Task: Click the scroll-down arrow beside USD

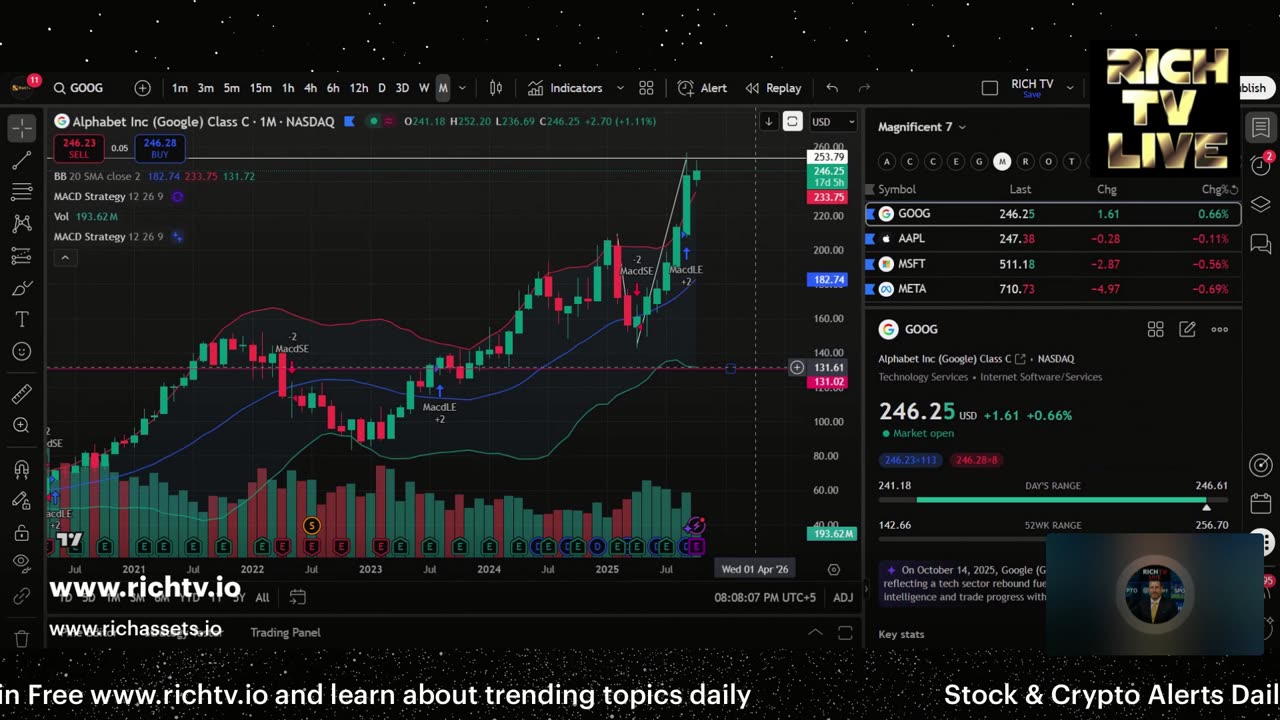Action: coord(768,122)
